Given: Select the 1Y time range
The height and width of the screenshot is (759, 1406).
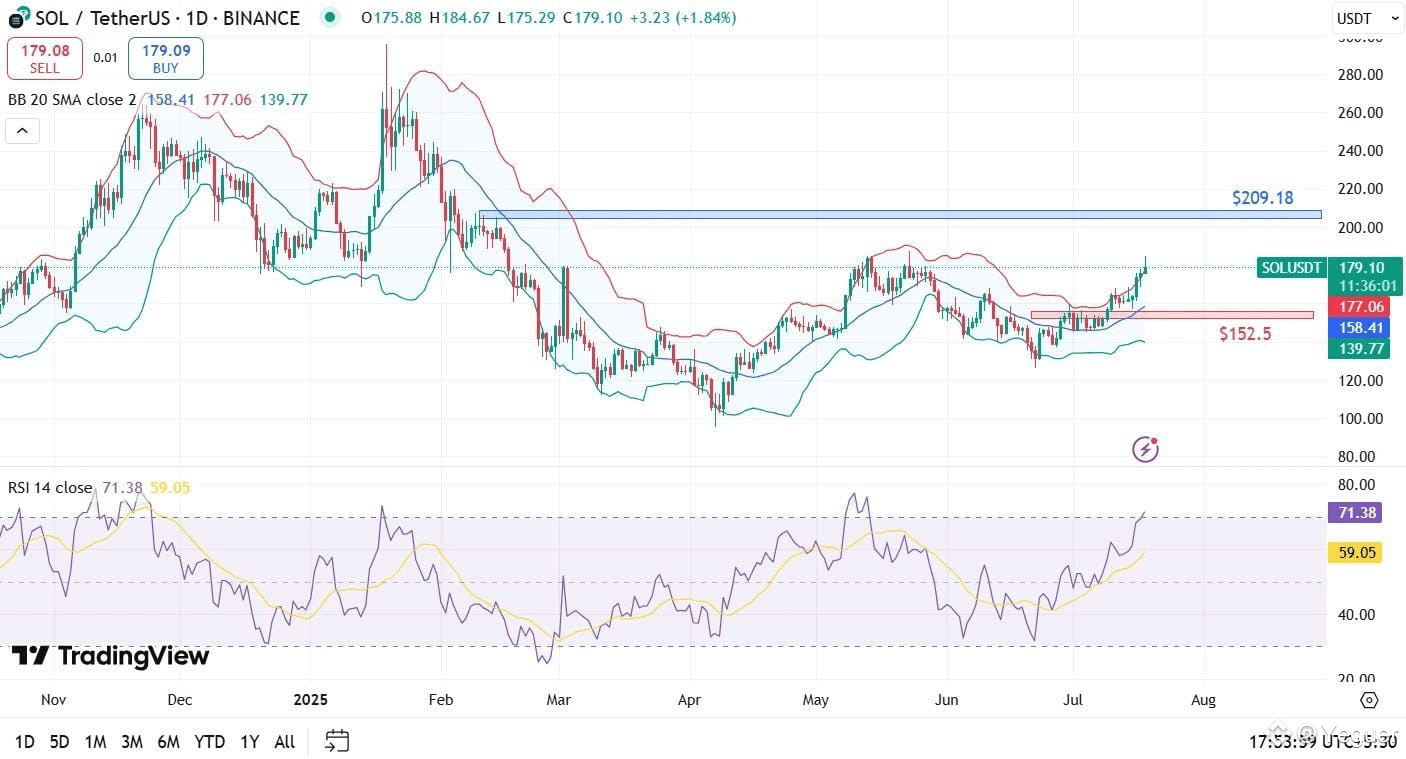Looking at the screenshot, I should tap(250, 741).
